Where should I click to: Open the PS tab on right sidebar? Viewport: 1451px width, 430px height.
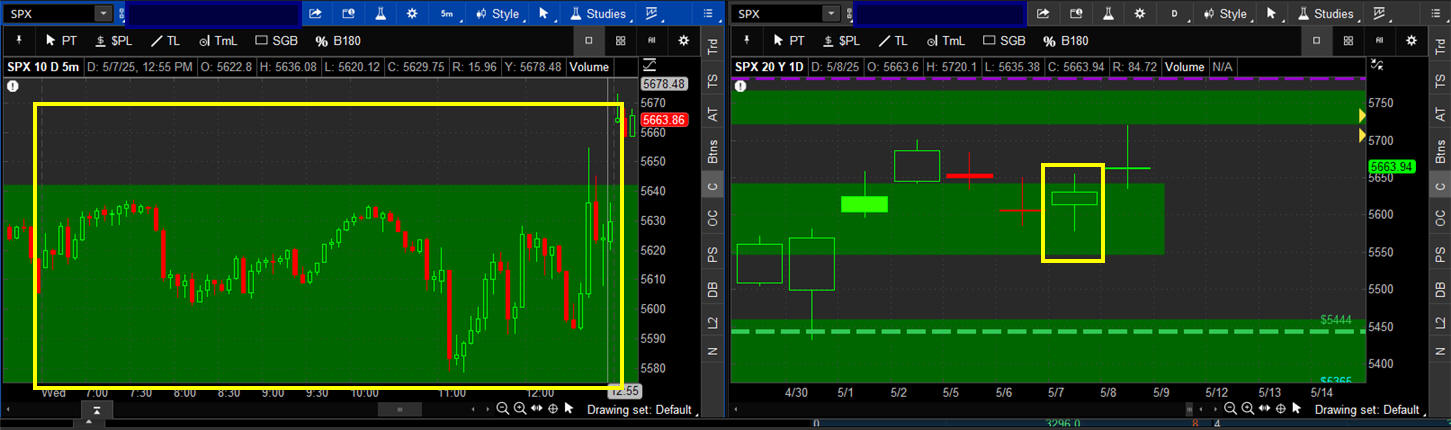click(x=1439, y=254)
